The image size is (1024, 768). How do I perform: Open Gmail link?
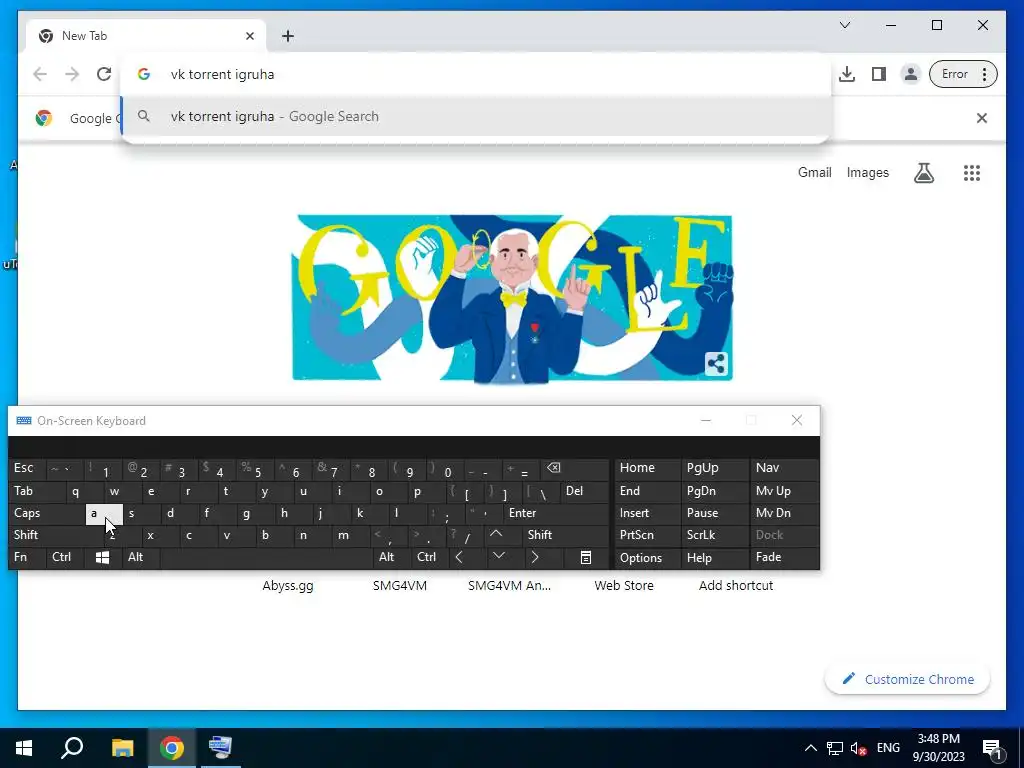point(814,172)
